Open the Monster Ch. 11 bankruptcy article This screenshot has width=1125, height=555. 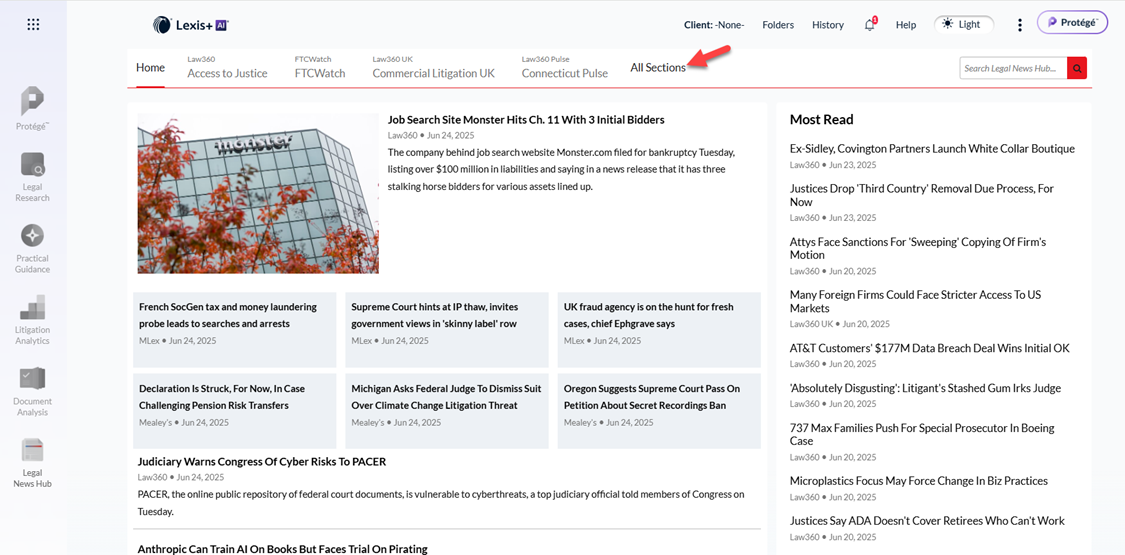pyautogui.click(x=526, y=120)
